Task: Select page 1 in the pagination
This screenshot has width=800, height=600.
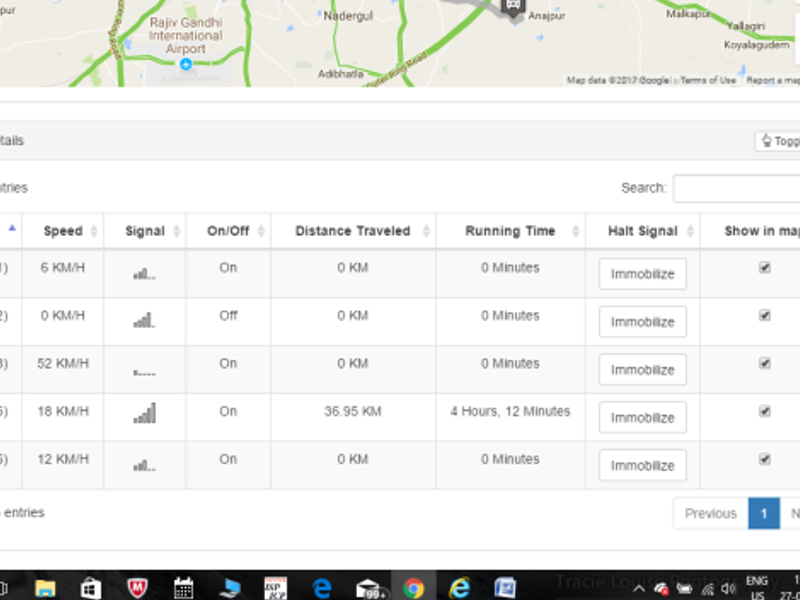Action: (764, 513)
